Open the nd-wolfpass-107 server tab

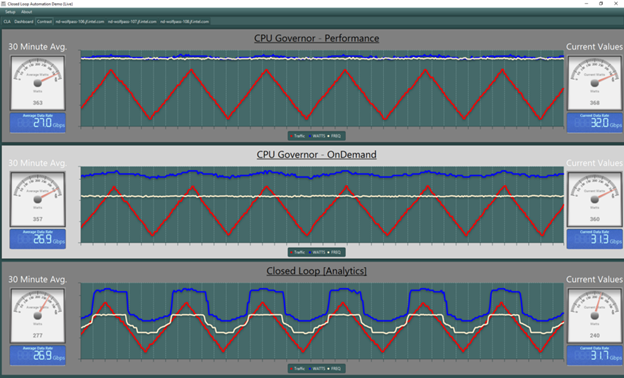132,21
